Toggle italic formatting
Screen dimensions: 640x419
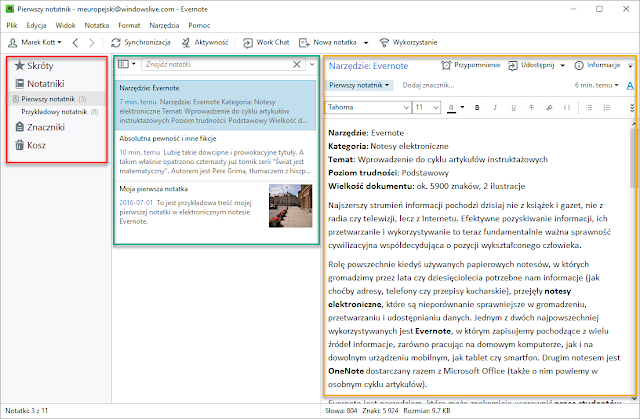pyautogui.click(x=495, y=108)
